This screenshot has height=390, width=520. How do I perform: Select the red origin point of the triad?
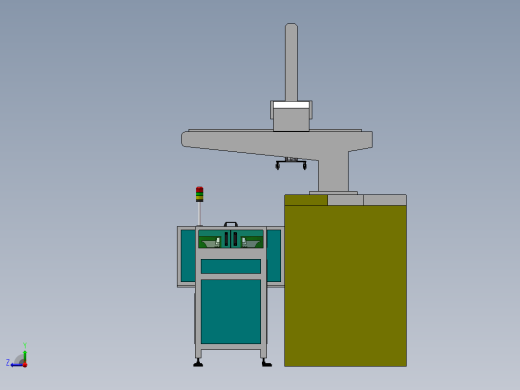click(x=25, y=365)
